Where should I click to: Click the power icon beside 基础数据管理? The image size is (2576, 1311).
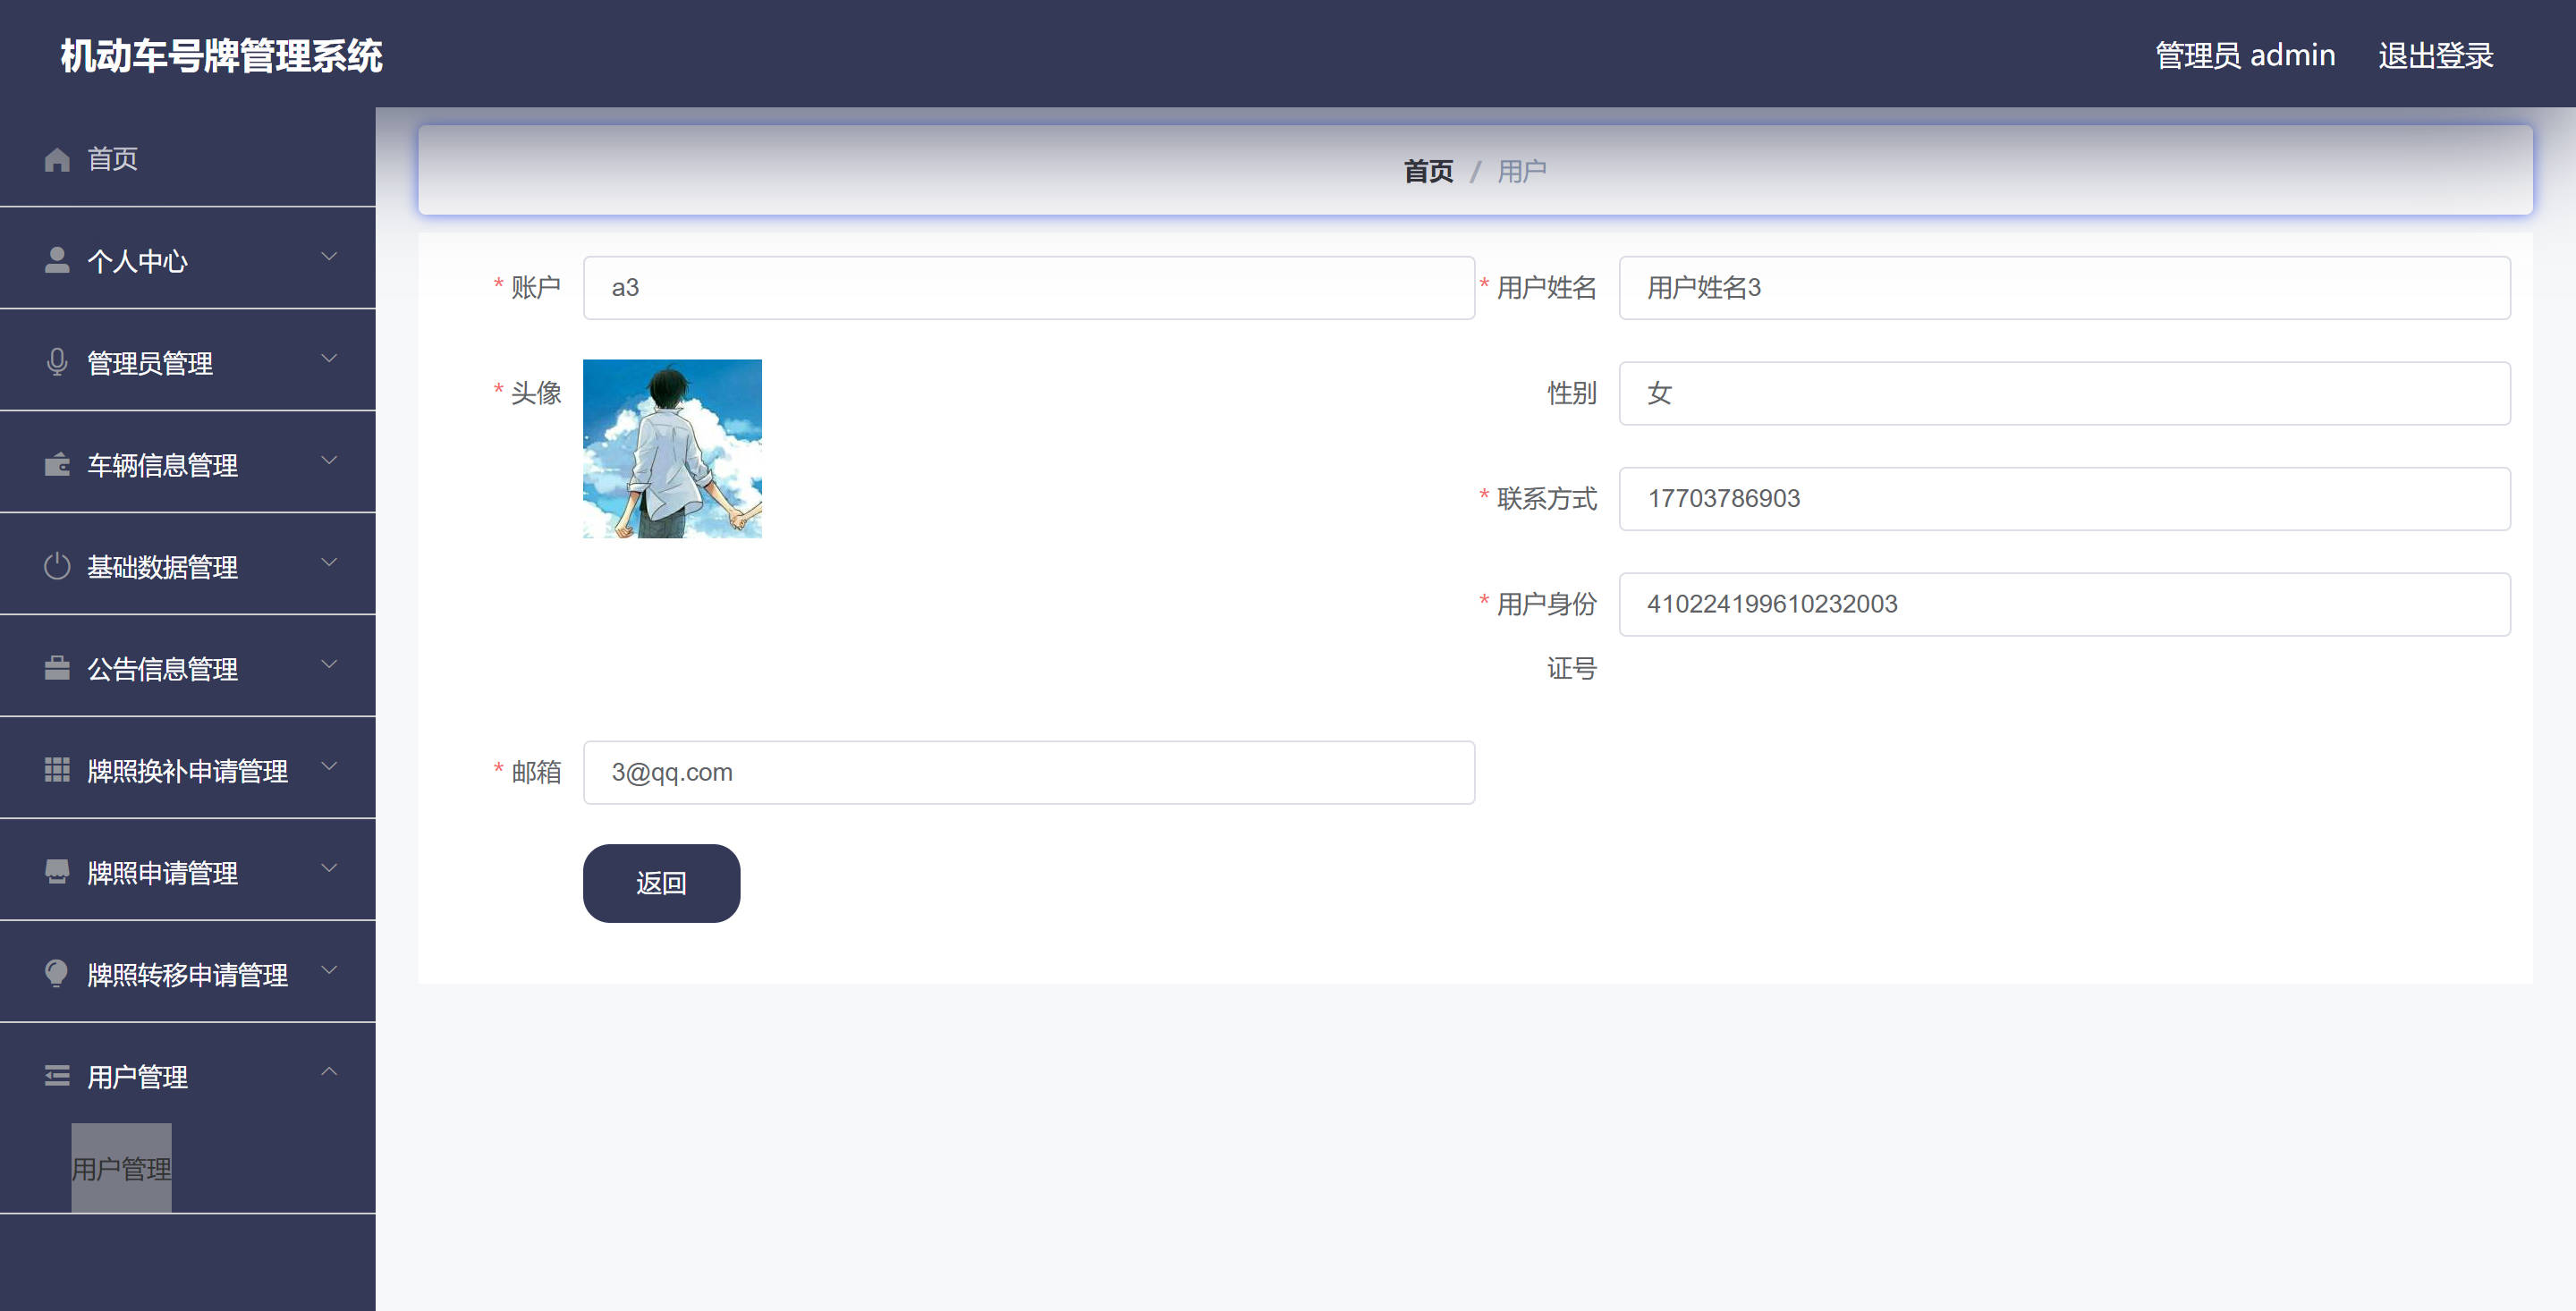57,567
